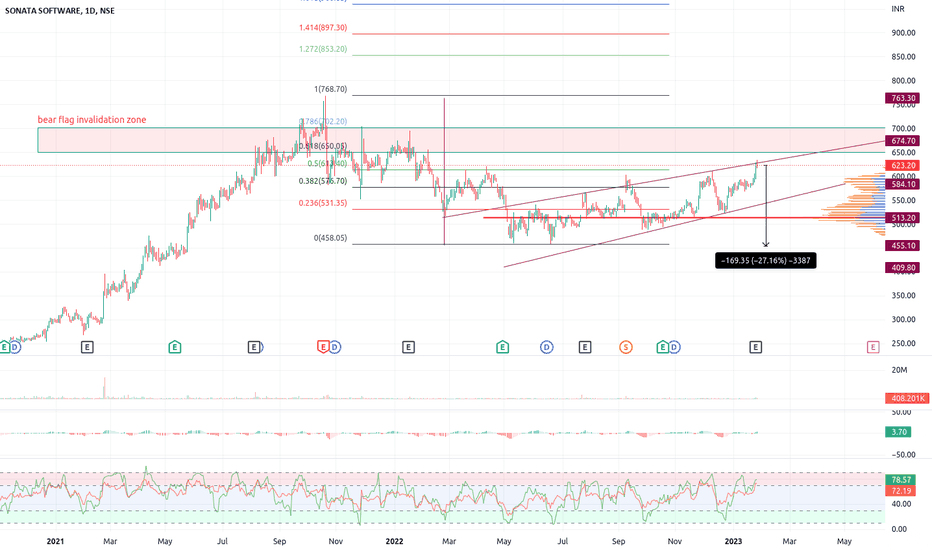Click the pink upcoming earnings marker near May 2023
932x550 pixels.
coord(873,347)
